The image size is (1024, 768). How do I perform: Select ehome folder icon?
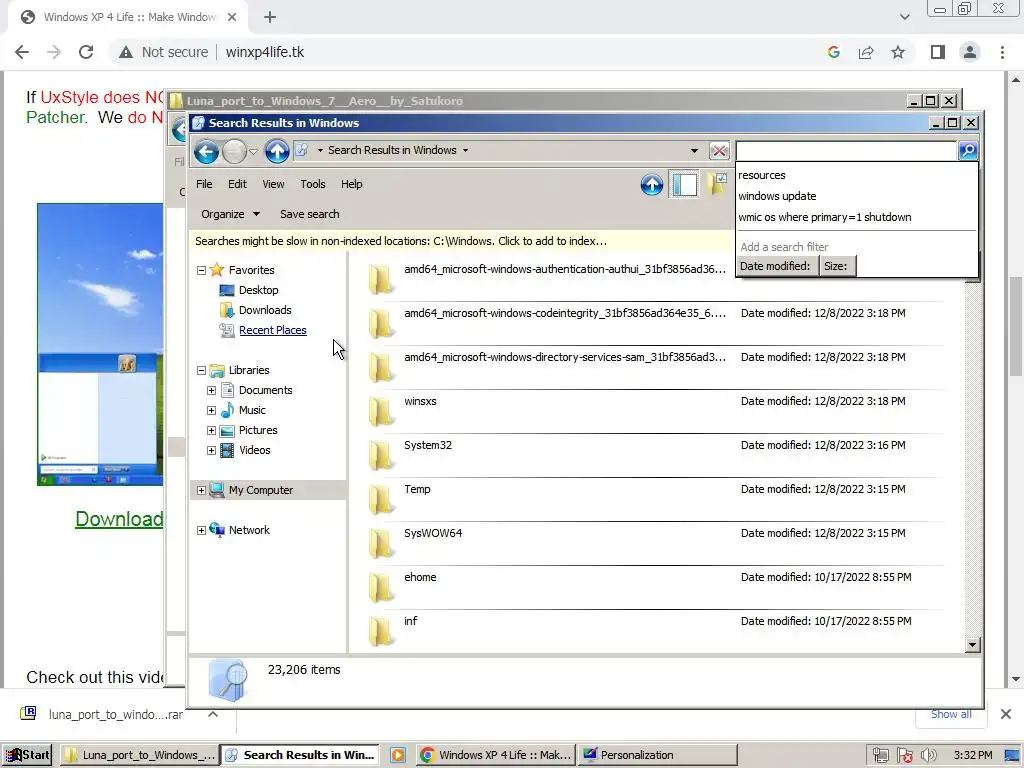point(381,587)
